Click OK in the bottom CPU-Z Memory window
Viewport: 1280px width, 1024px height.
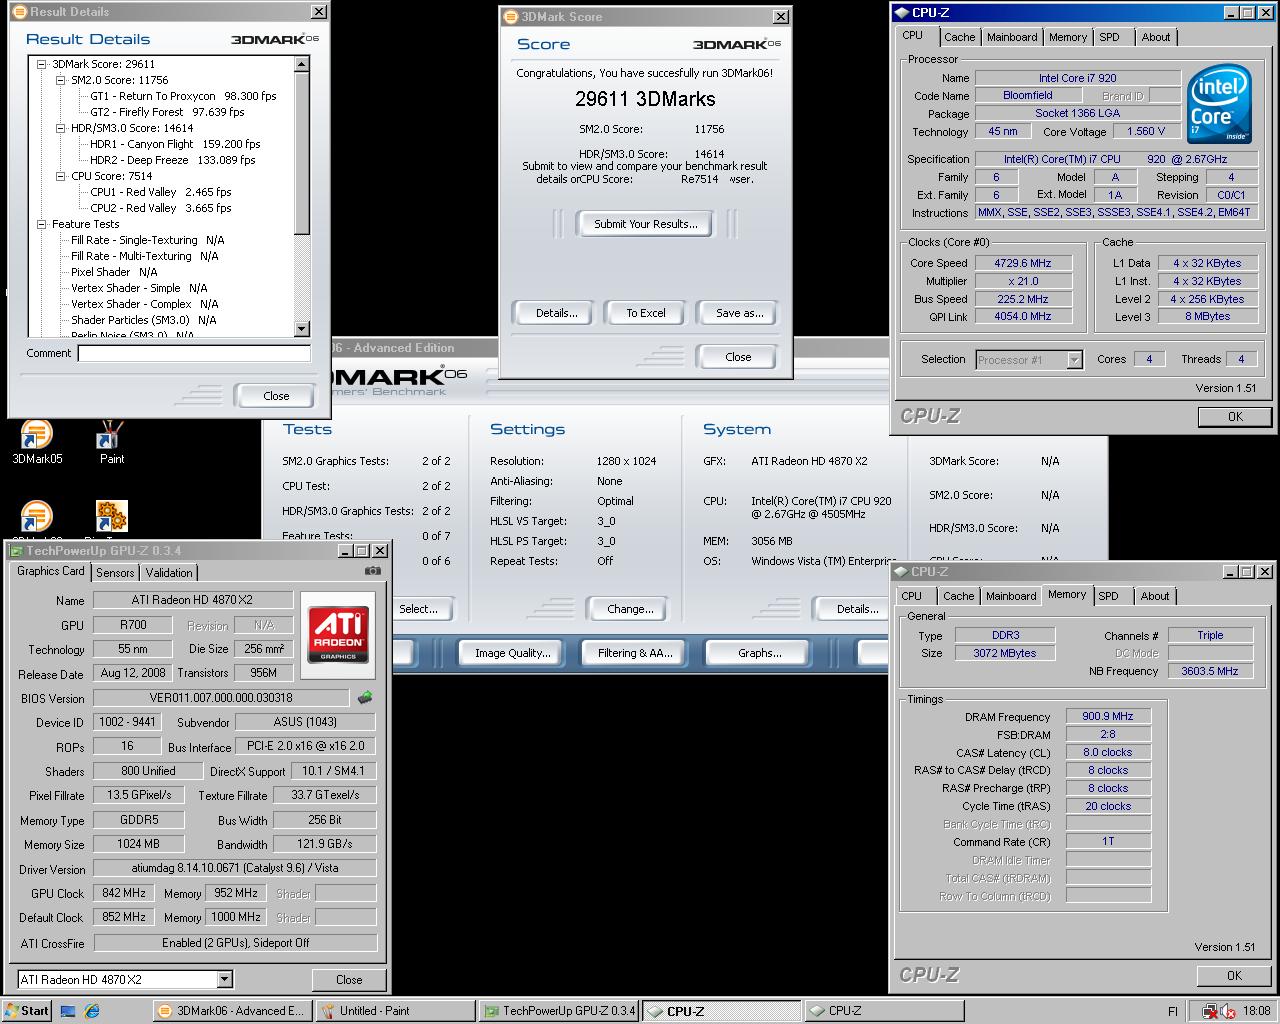(1234, 976)
